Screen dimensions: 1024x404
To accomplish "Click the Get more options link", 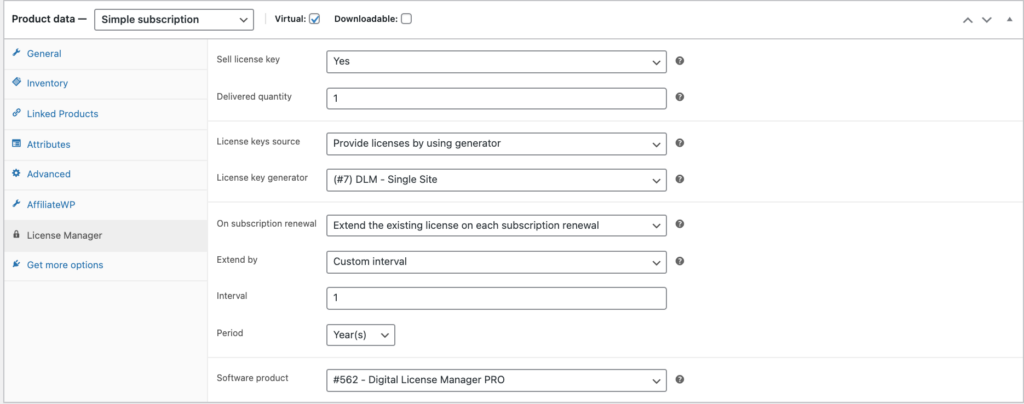I will tap(65, 265).
